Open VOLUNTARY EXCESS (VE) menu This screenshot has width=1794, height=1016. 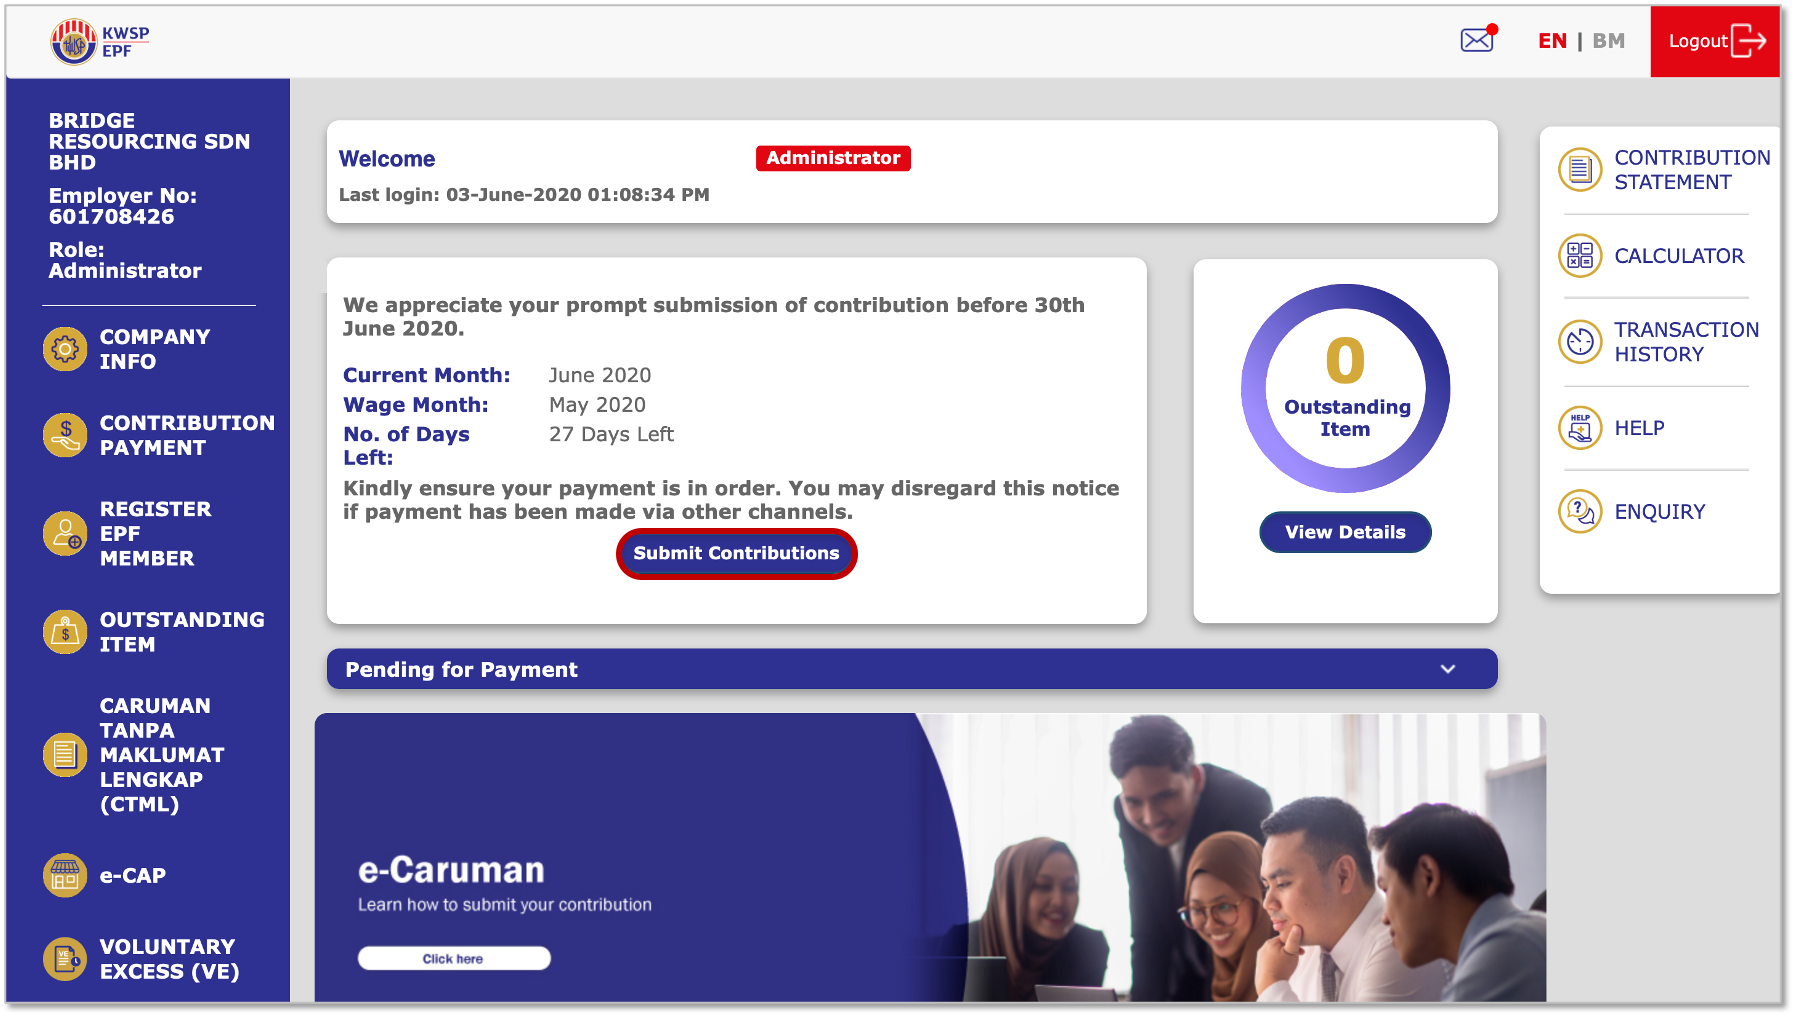pyautogui.click(x=169, y=959)
